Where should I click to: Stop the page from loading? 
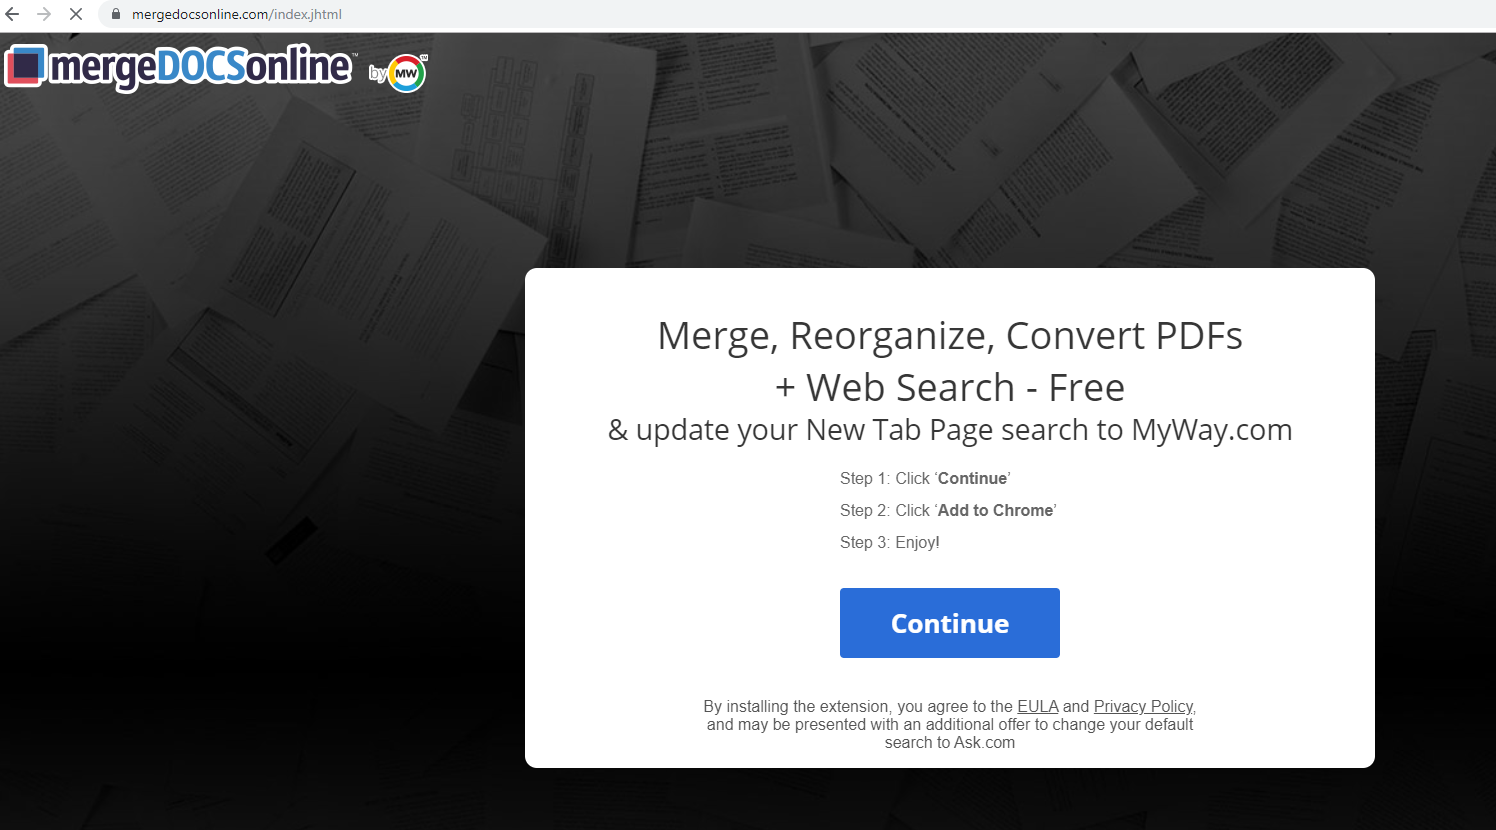point(76,15)
